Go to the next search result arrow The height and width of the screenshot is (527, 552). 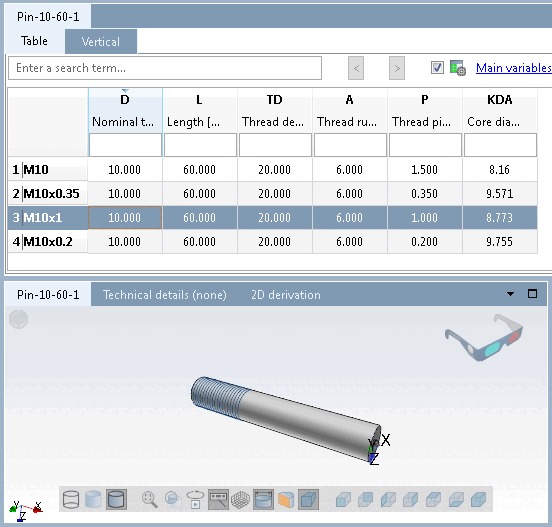397,68
